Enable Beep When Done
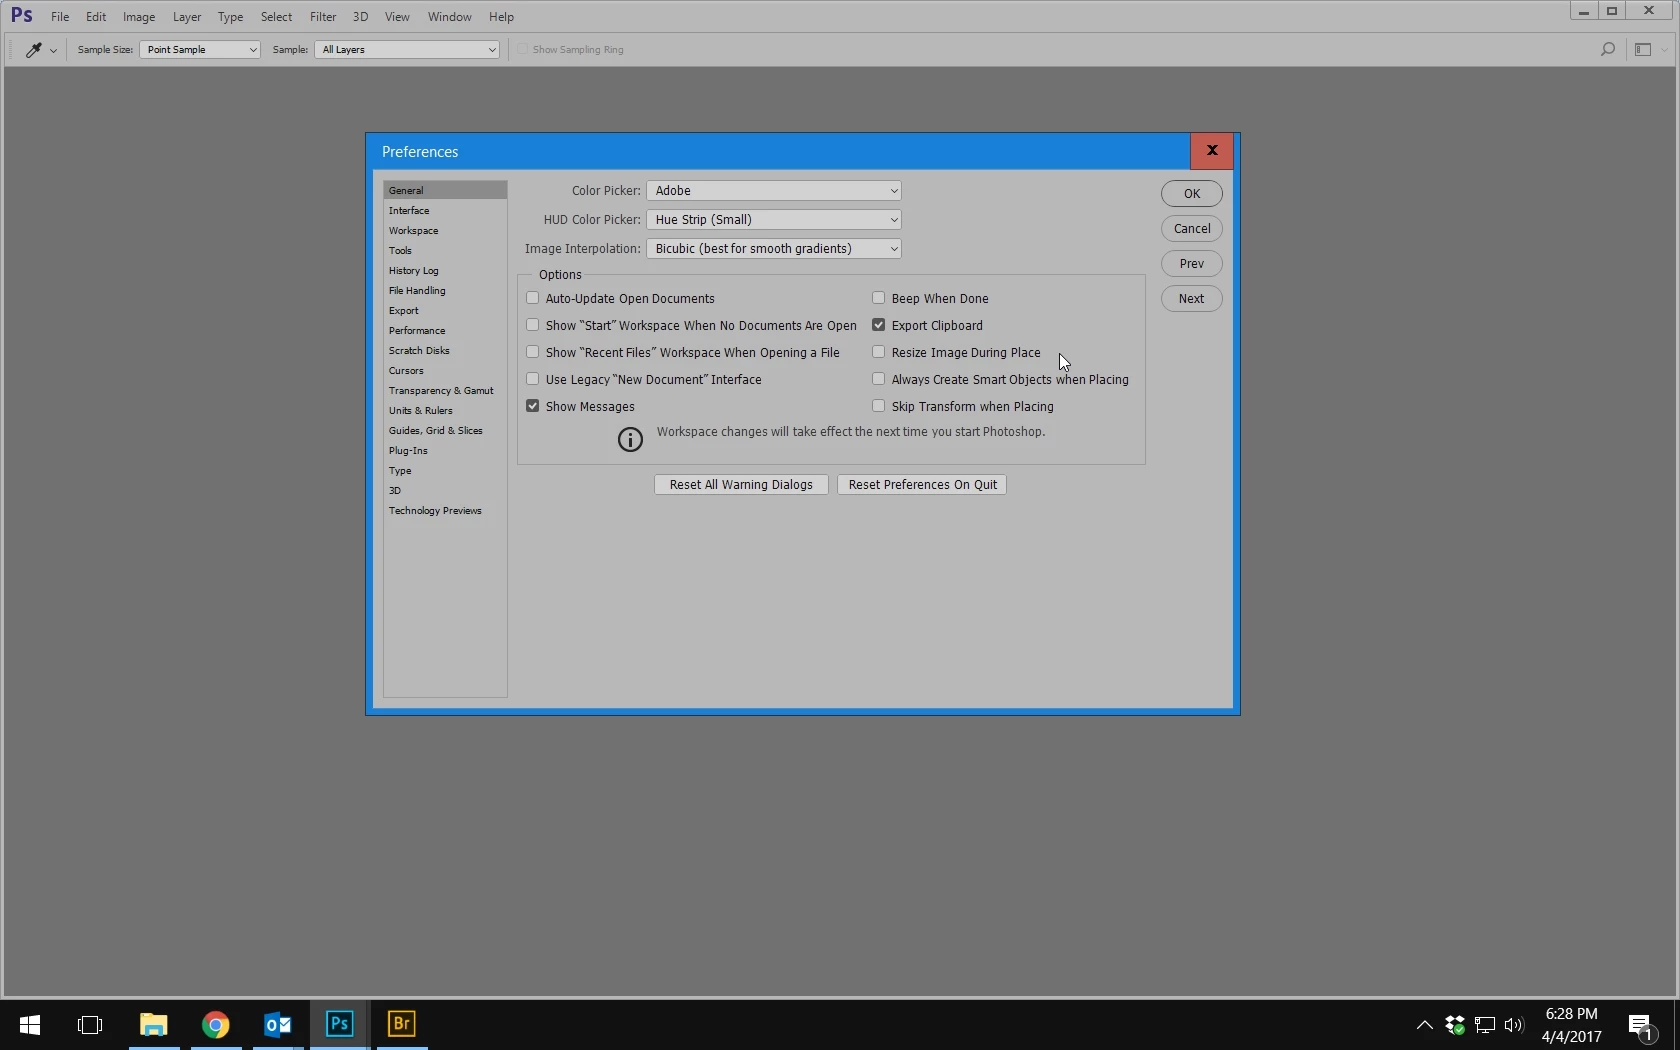1680x1050 pixels. pyautogui.click(x=879, y=298)
